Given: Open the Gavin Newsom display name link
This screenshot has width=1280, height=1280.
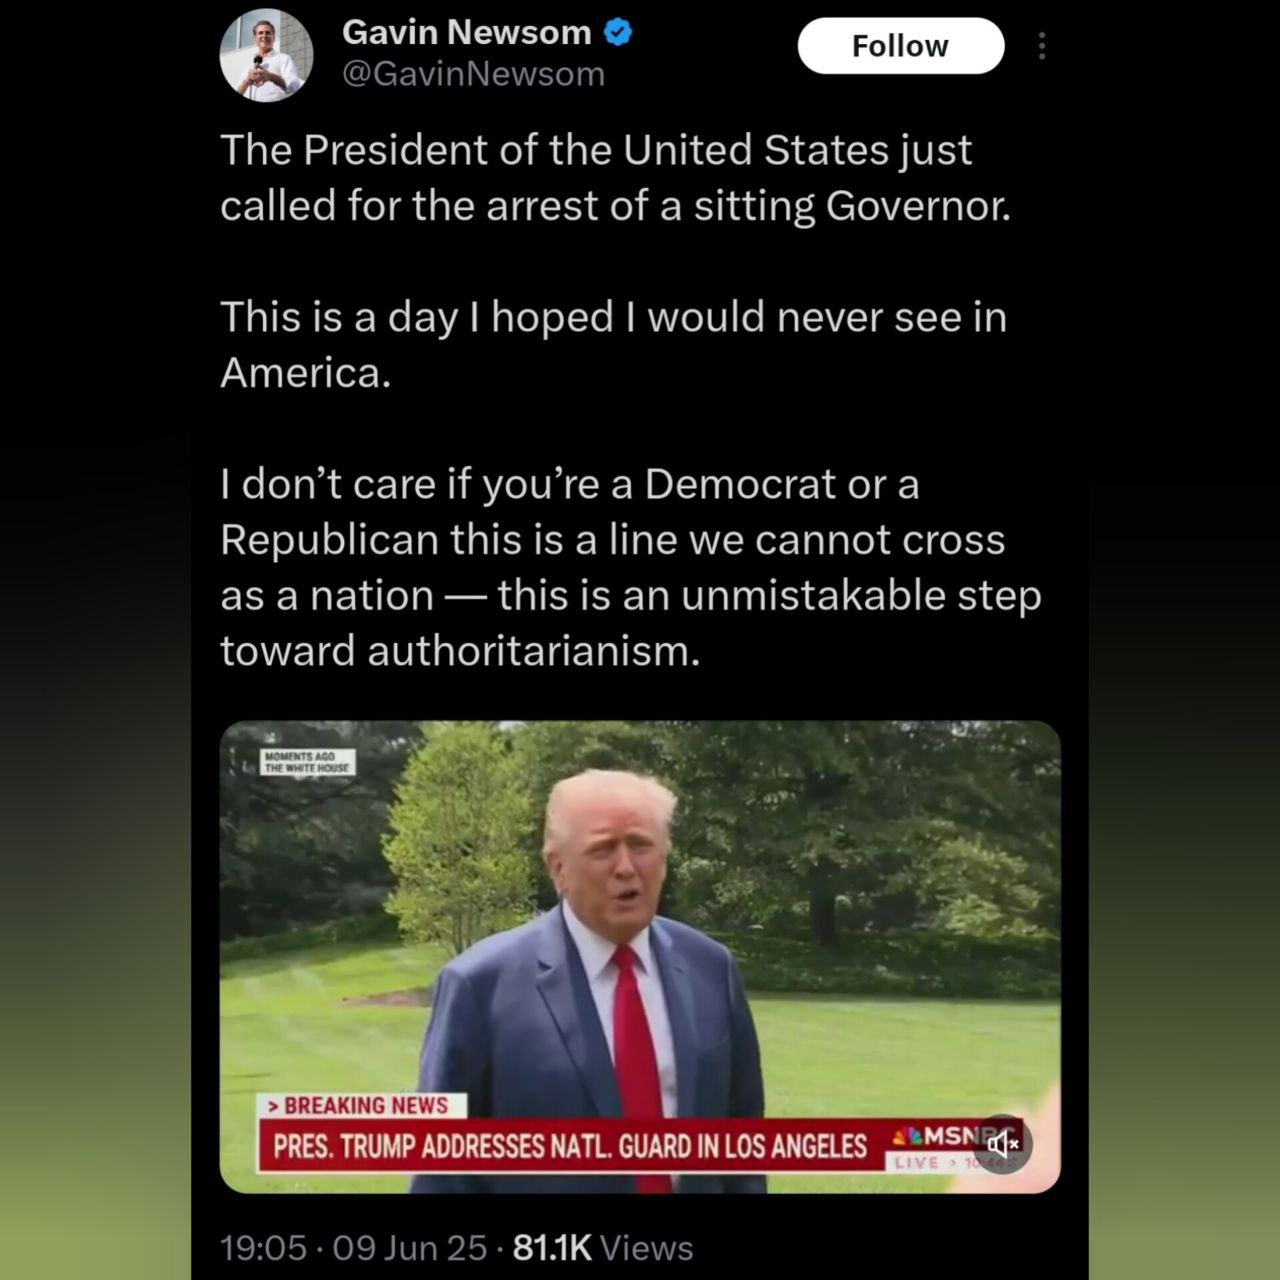Looking at the screenshot, I should 466,32.
